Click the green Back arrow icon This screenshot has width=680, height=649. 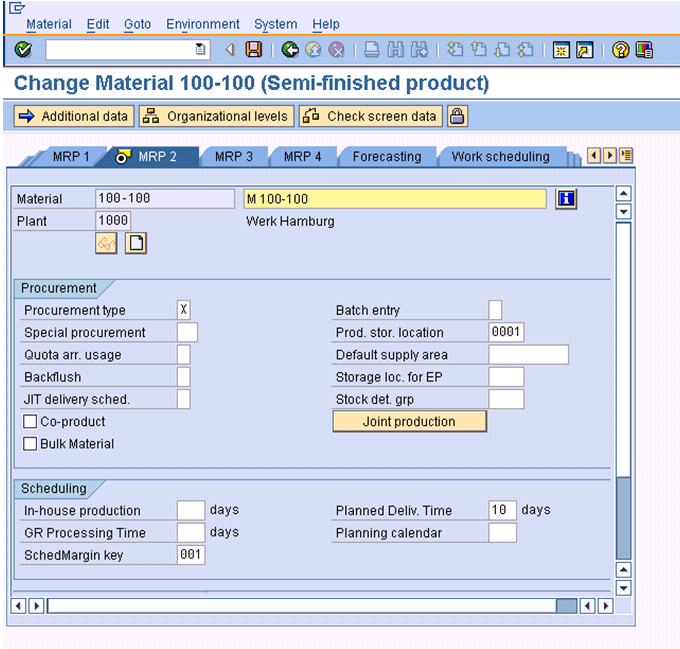[290, 49]
